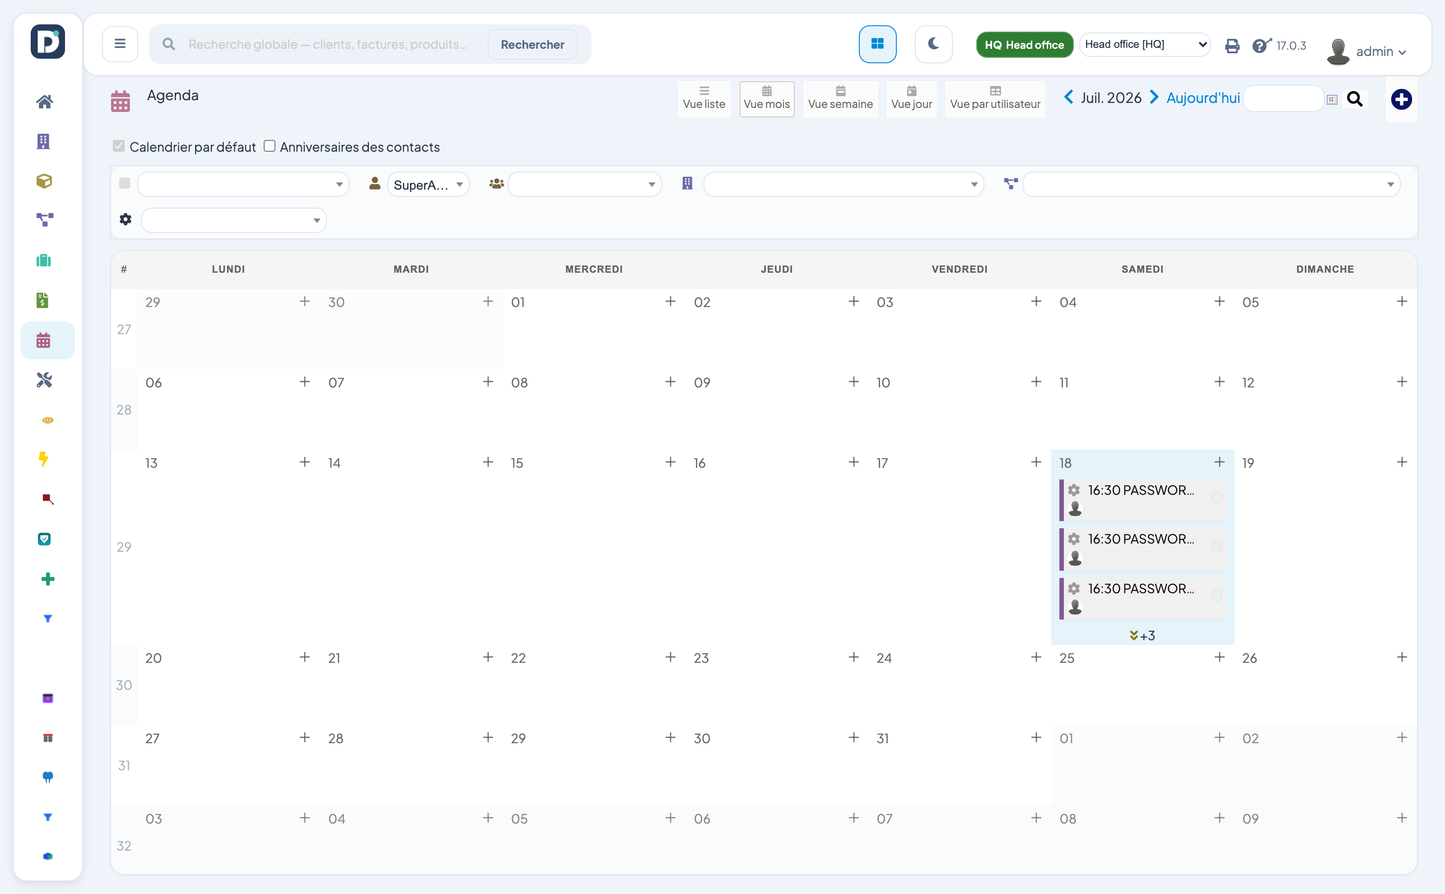
Task: Open Projects icon in sidebar
Action: (44, 220)
